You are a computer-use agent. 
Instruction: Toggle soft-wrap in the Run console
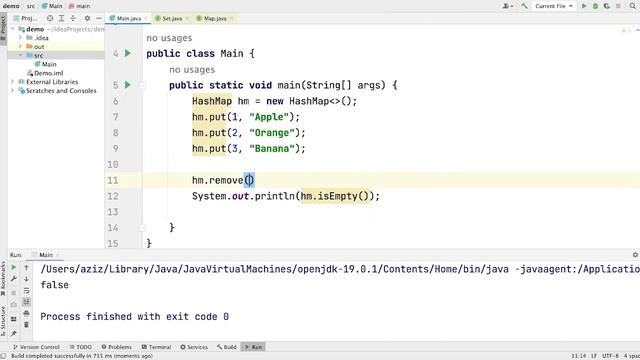coord(27,290)
